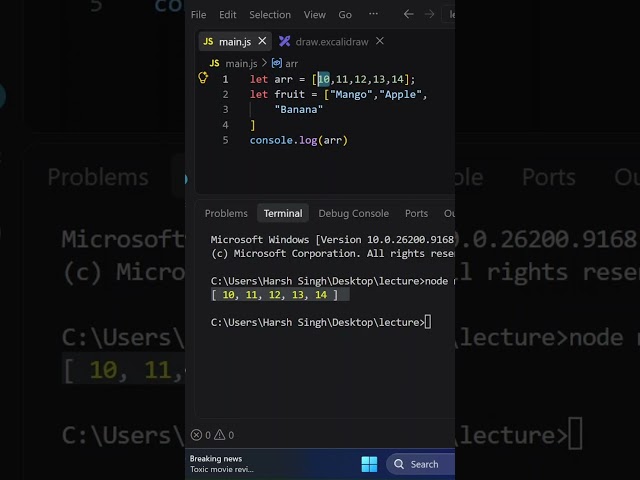Viewport: 640px width, 480px height.
Task: Click the terminal prompt cursor
Action: coord(428,322)
